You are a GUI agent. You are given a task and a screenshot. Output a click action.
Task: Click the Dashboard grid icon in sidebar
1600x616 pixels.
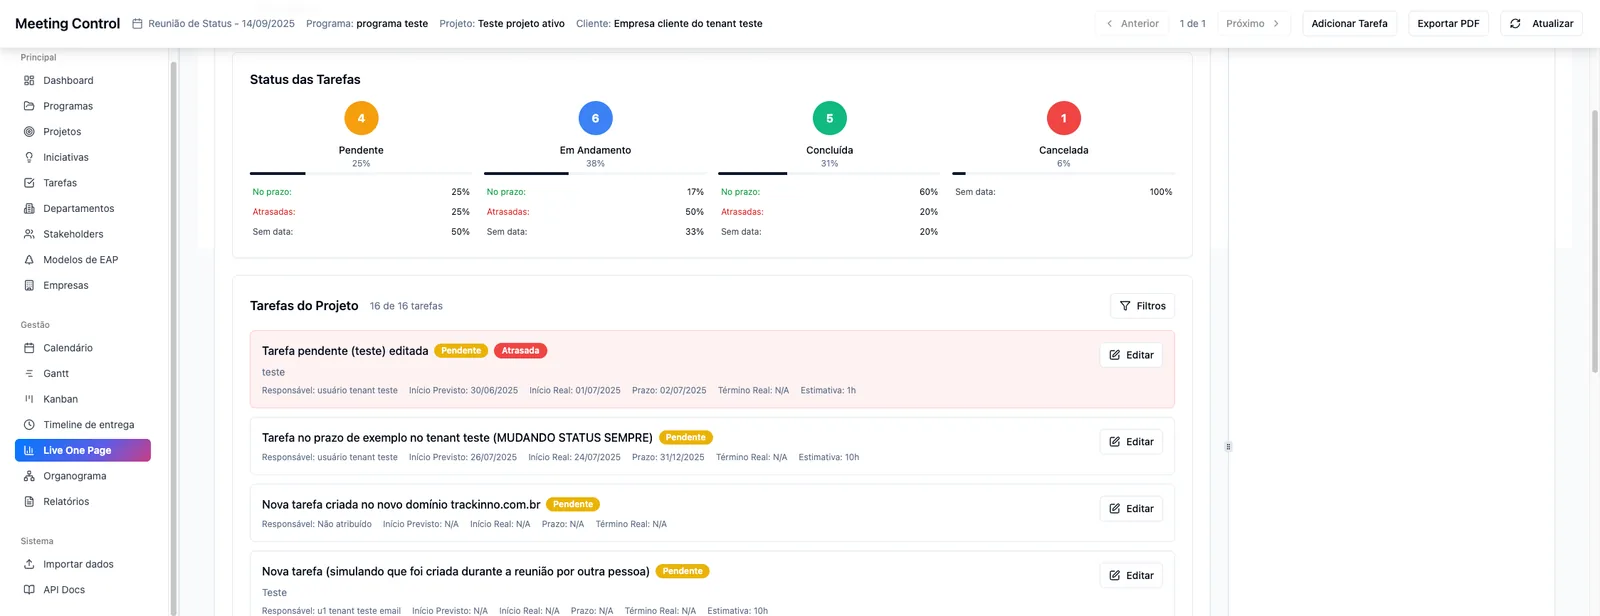click(29, 81)
